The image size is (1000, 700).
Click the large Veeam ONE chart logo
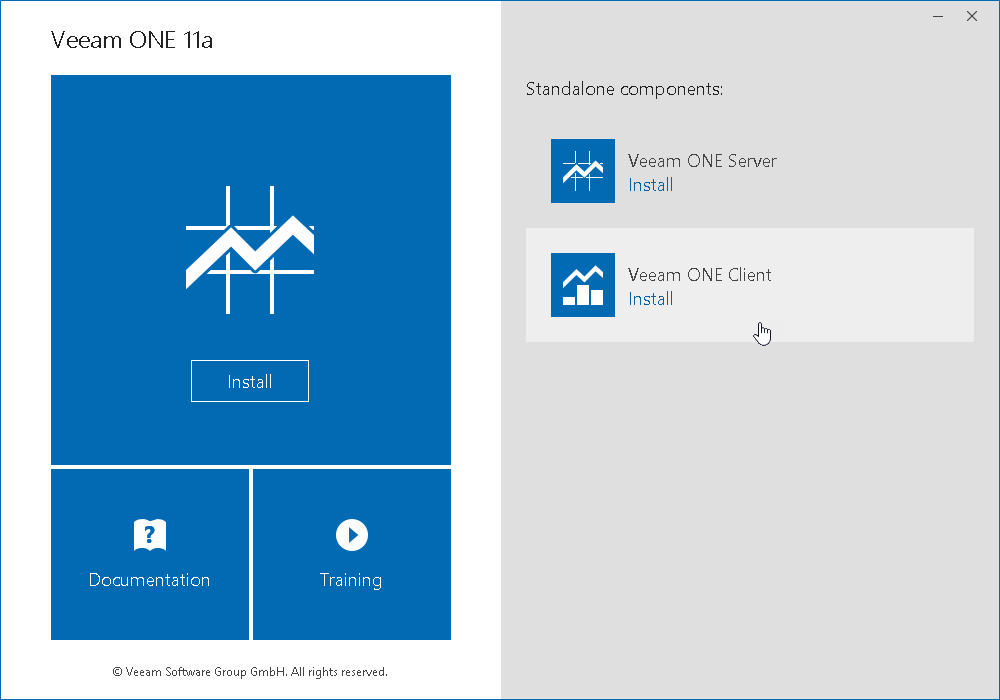click(249, 250)
